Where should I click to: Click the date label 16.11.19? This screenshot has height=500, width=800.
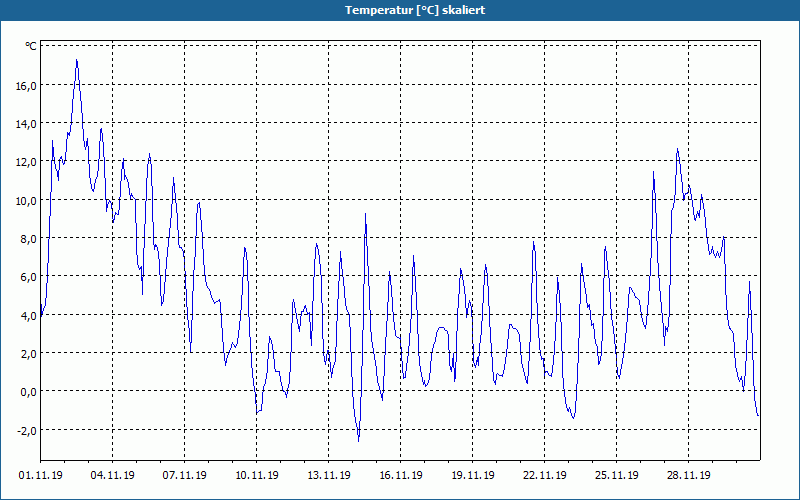401,476
